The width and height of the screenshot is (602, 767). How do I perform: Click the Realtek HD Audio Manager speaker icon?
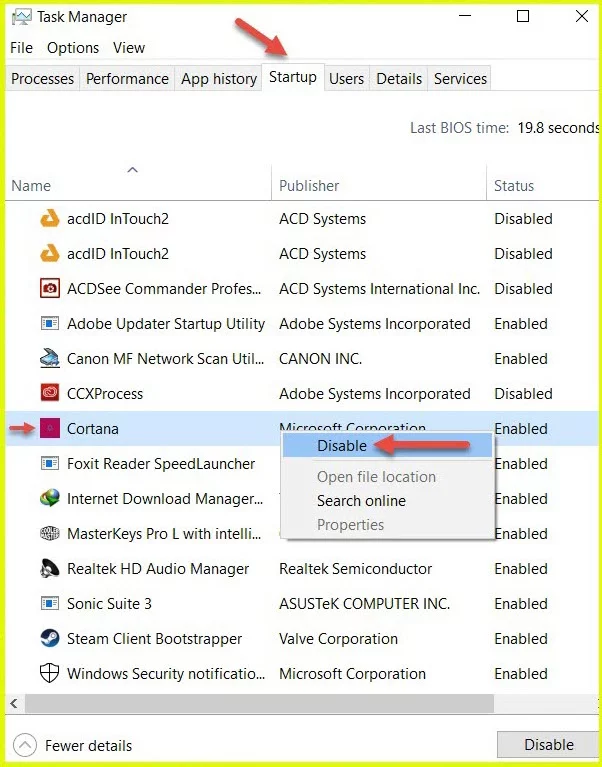tap(49, 568)
